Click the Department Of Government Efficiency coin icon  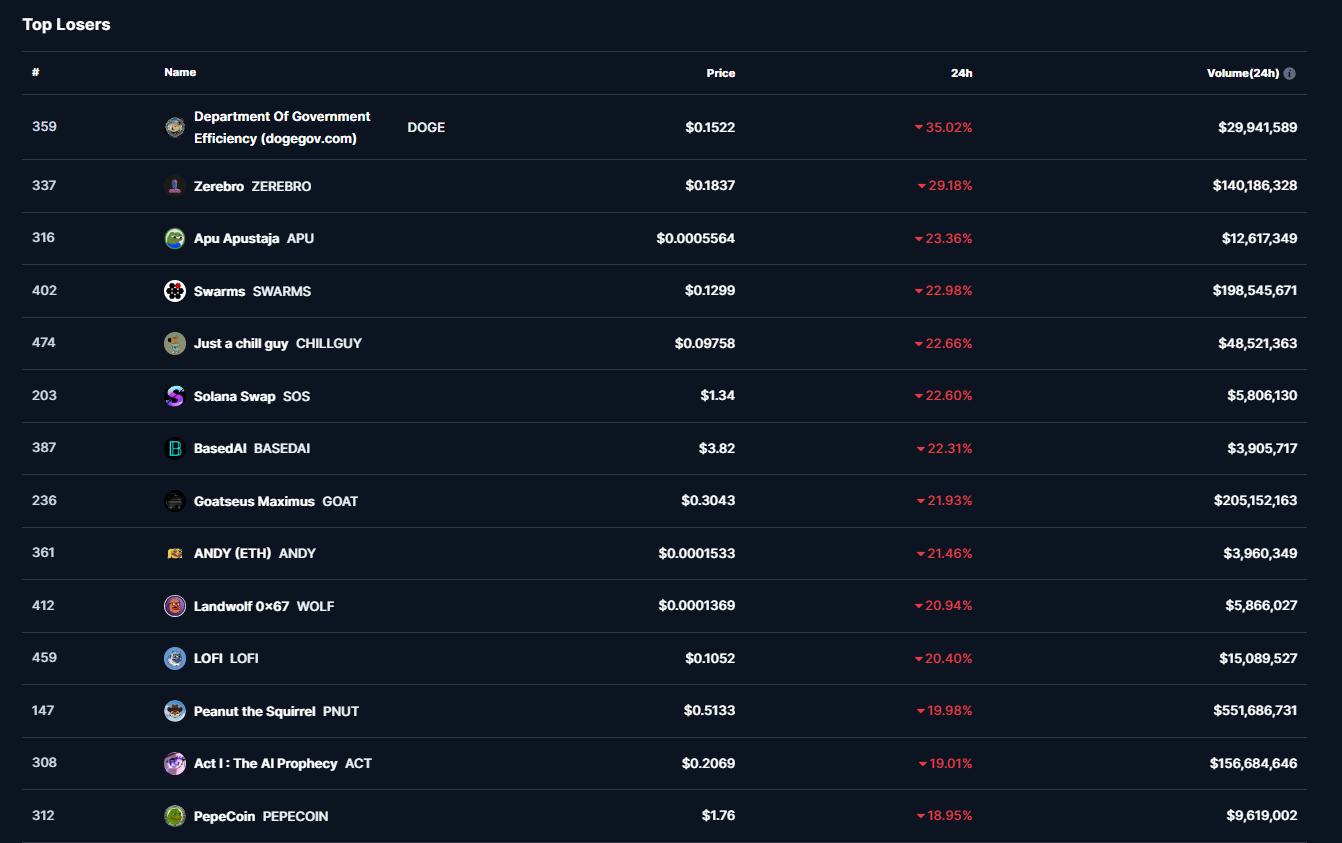175,127
